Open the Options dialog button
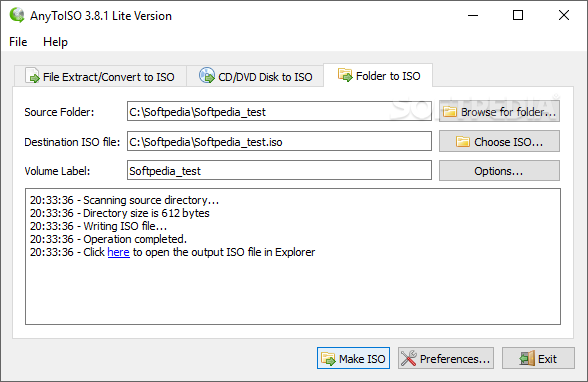The image size is (588, 382). tap(499, 171)
